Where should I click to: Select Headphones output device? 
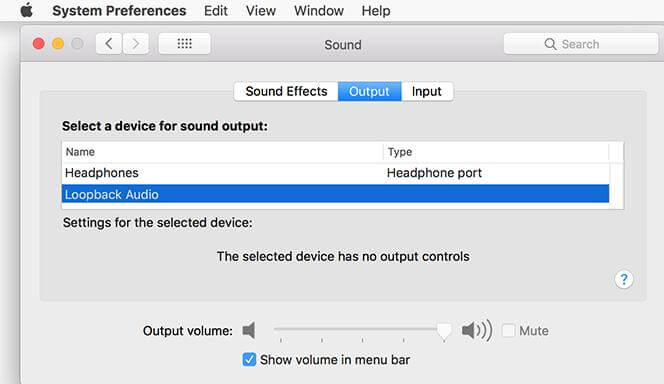tap(335, 173)
